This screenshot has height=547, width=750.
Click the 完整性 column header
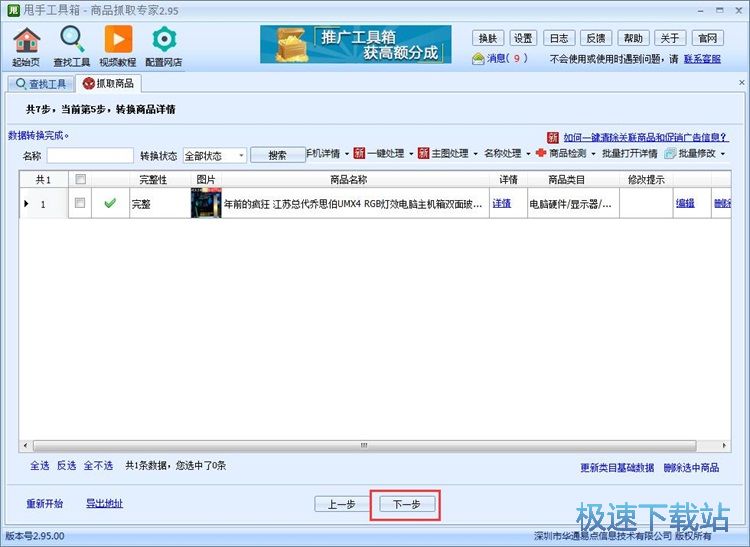coord(153,179)
